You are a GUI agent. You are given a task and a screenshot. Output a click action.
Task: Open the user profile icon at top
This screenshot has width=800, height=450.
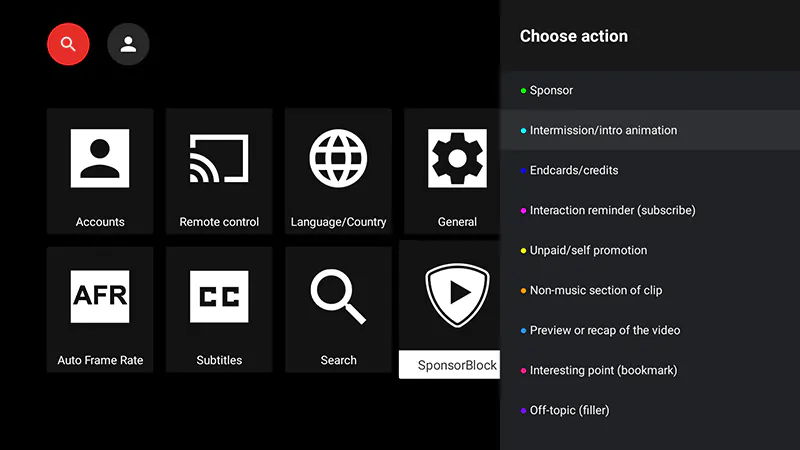(x=128, y=44)
